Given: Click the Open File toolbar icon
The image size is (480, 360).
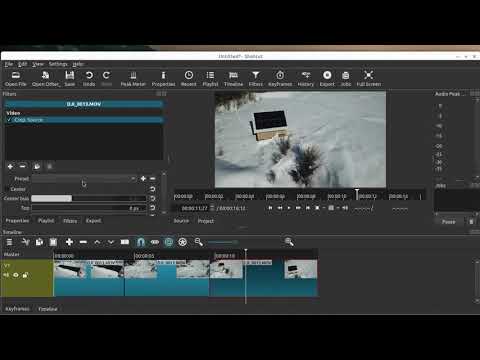Looking at the screenshot, I should pyautogui.click(x=16, y=79).
